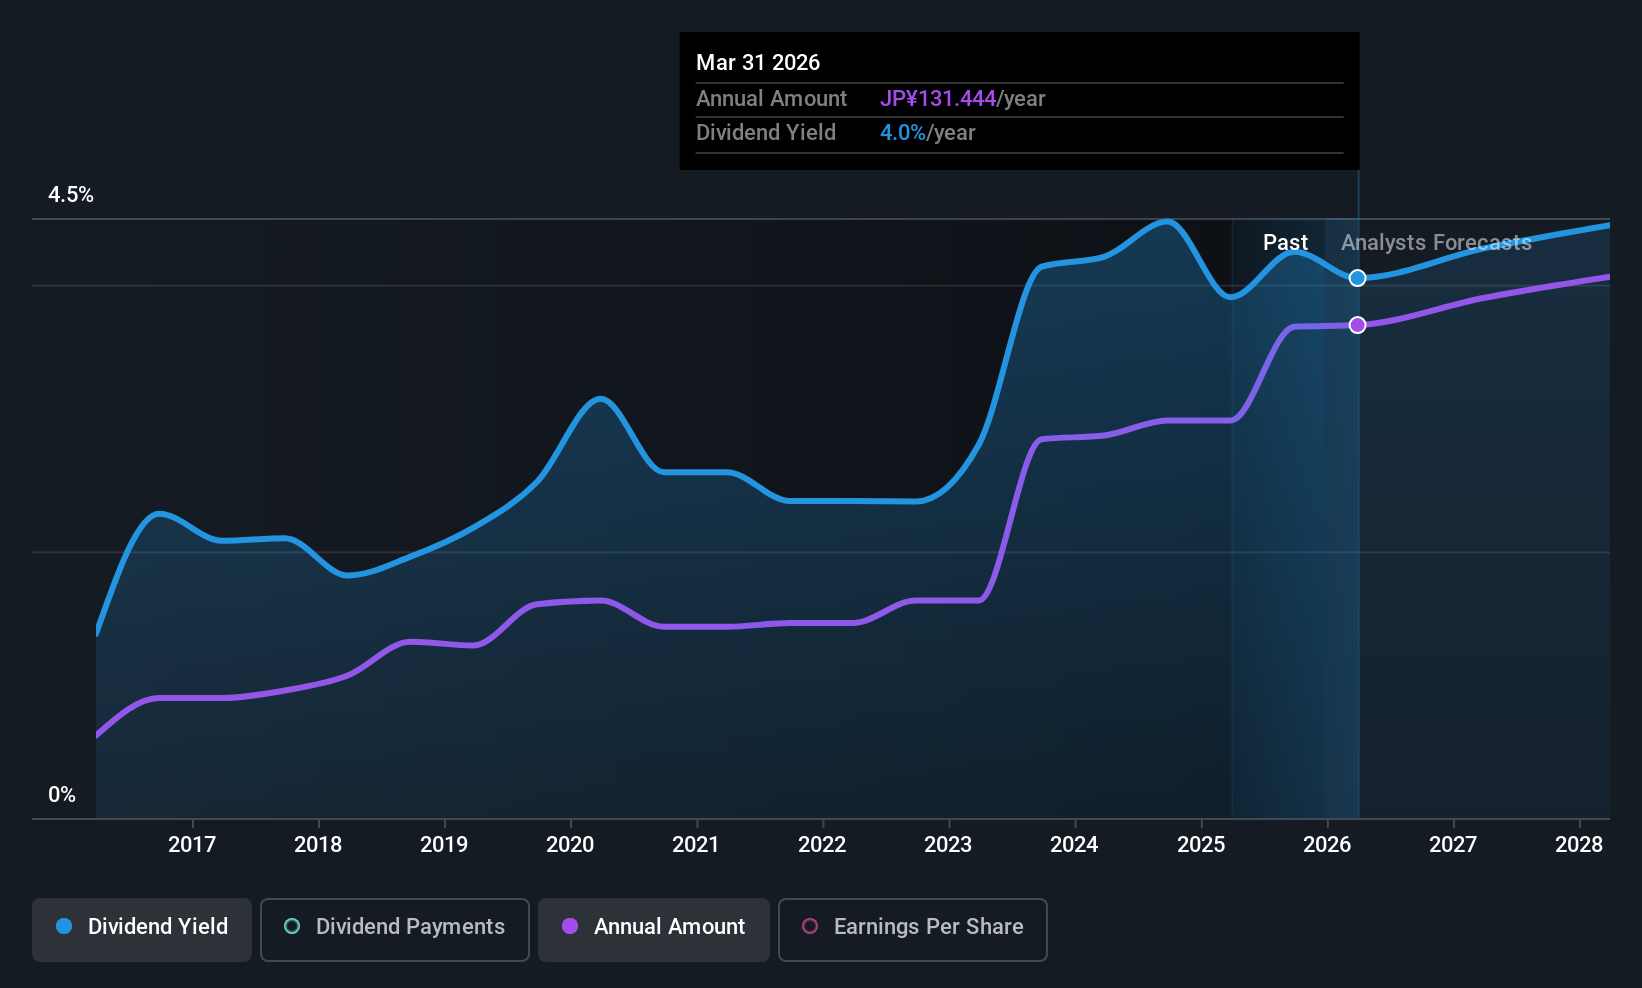Select the blue Dividend Yield data point
Screen dimensions: 1642x988
pyautogui.click(x=1357, y=278)
